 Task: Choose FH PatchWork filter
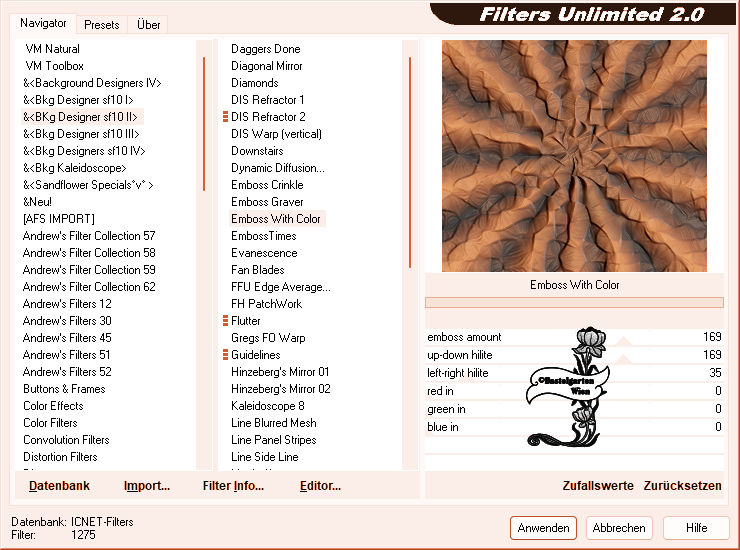pos(267,304)
